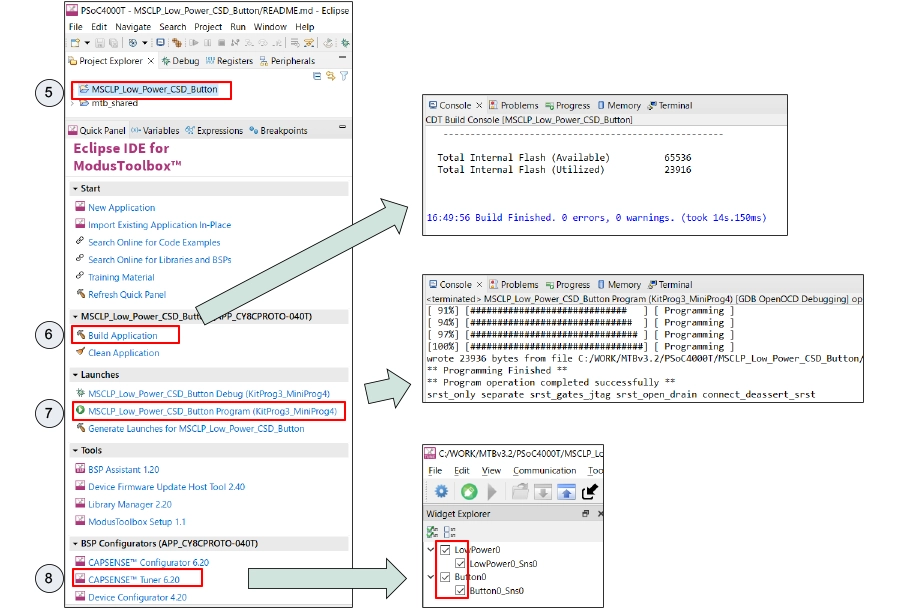Open Device Configurator 4.20
This screenshot has width=900, height=610.
(x=137, y=597)
